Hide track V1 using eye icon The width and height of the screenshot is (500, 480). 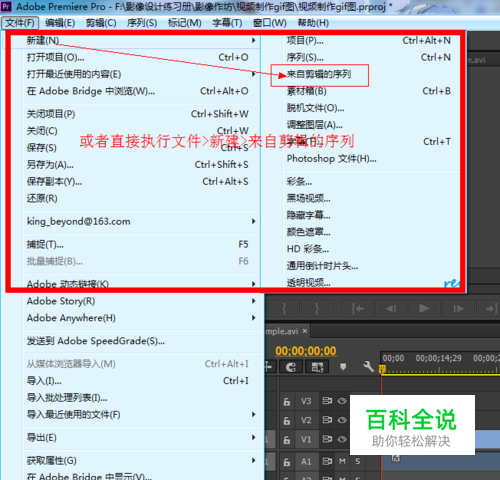tap(342, 439)
